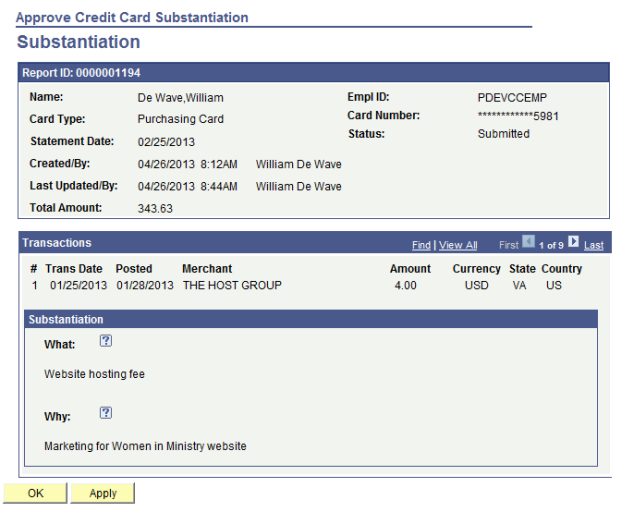The width and height of the screenshot is (620, 510).
Task: Select the 'Website hosting fee' text
Action: click(95, 374)
